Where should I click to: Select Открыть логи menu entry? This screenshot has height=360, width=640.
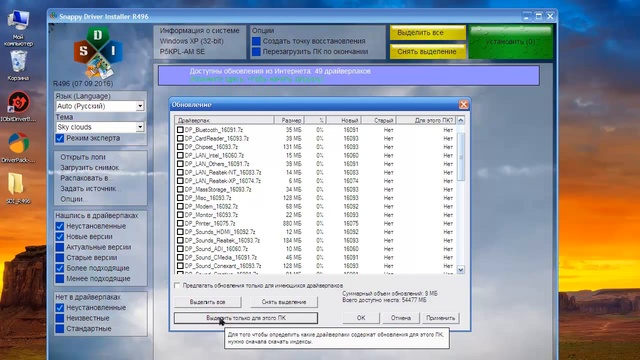(x=83, y=157)
